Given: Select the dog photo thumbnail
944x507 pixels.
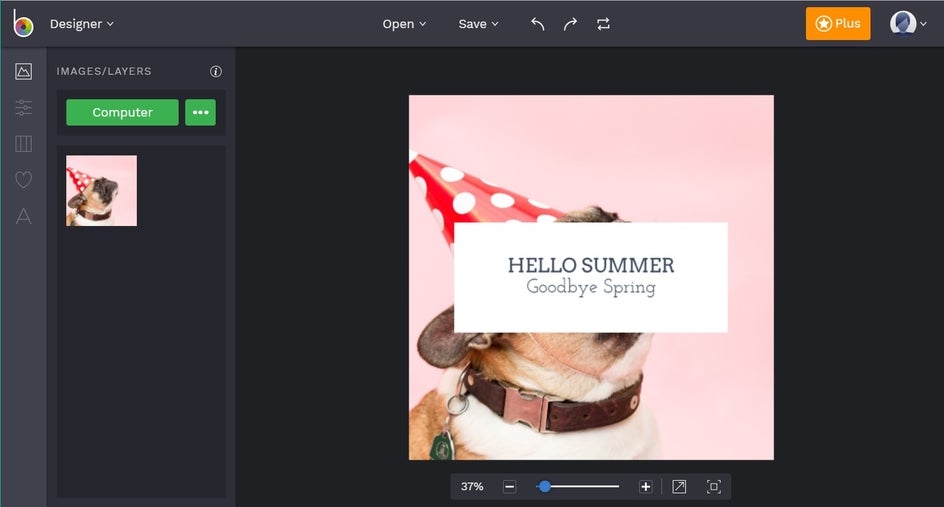Looking at the screenshot, I should coord(102,191).
